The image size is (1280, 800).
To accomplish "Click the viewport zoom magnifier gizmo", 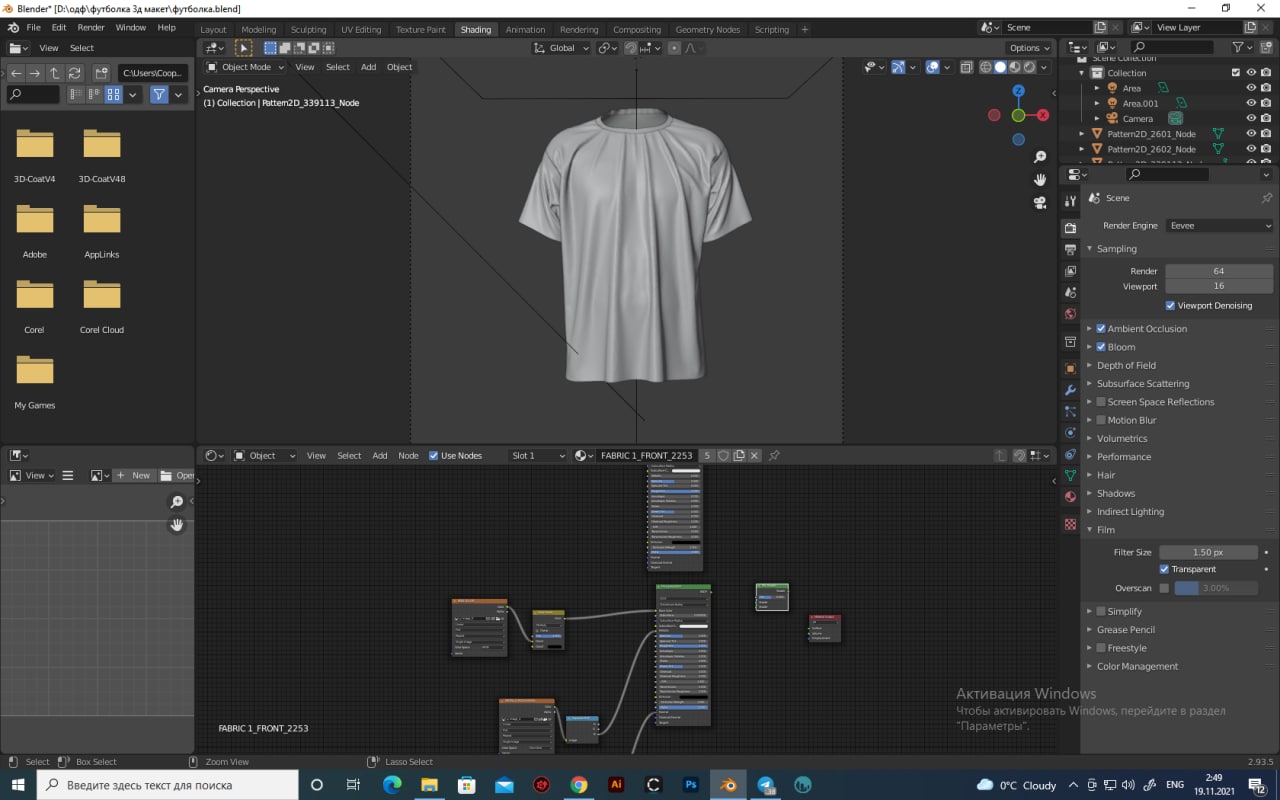I will click(1040, 157).
